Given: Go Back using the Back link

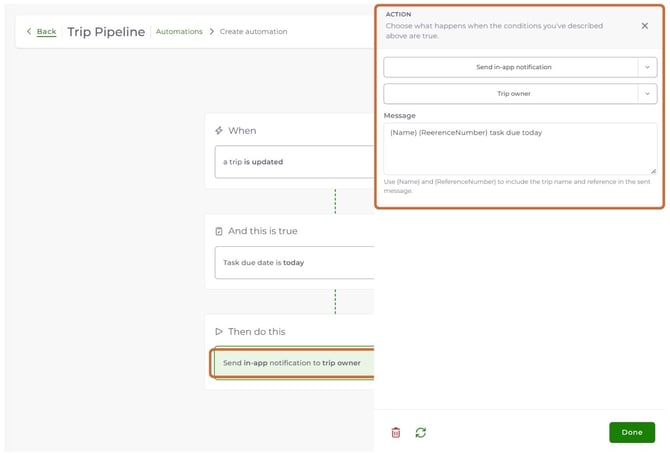Looking at the screenshot, I should coord(46,32).
